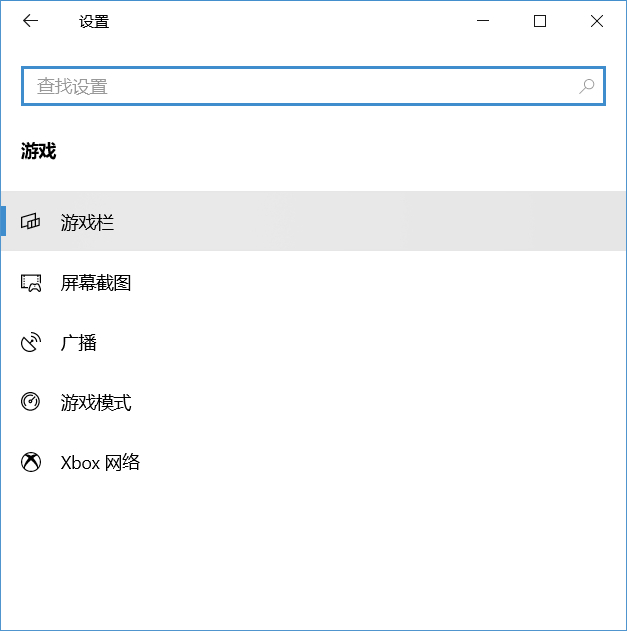Switch to the 游戏模式 section
Viewport: 627px width, 631px height.
click(96, 403)
